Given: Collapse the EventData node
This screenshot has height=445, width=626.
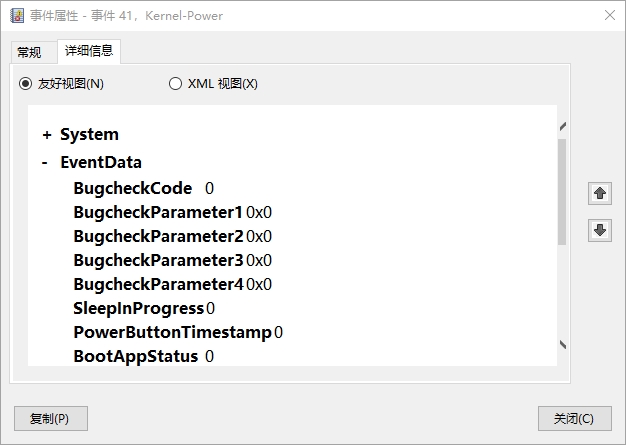Looking at the screenshot, I should pos(45,162).
